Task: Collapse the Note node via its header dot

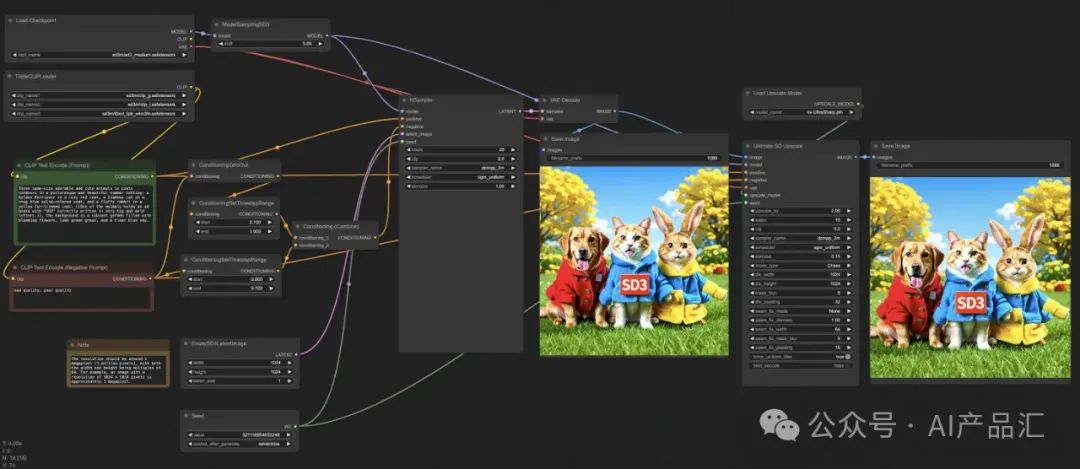Action: coord(72,344)
